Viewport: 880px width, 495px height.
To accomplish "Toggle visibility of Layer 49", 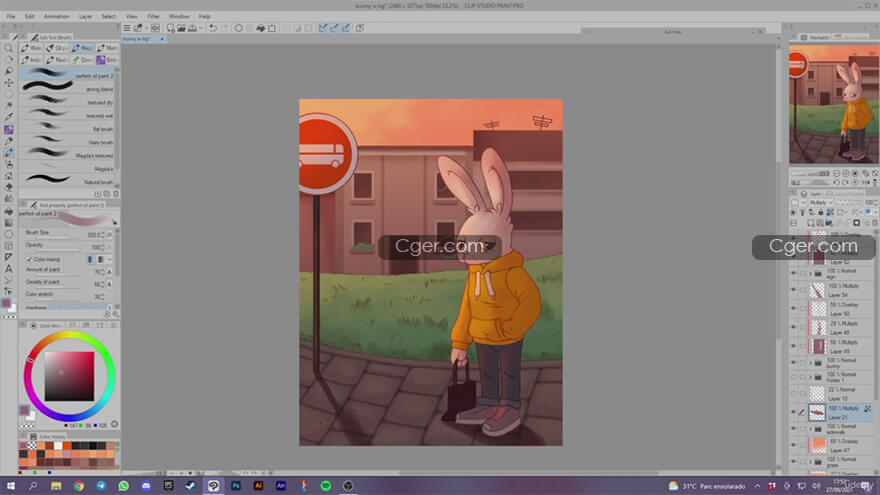I will [x=794, y=346].
